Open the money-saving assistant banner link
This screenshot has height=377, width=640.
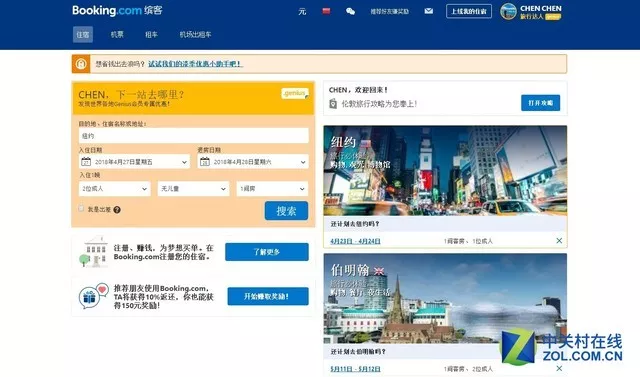pos(195,64)
